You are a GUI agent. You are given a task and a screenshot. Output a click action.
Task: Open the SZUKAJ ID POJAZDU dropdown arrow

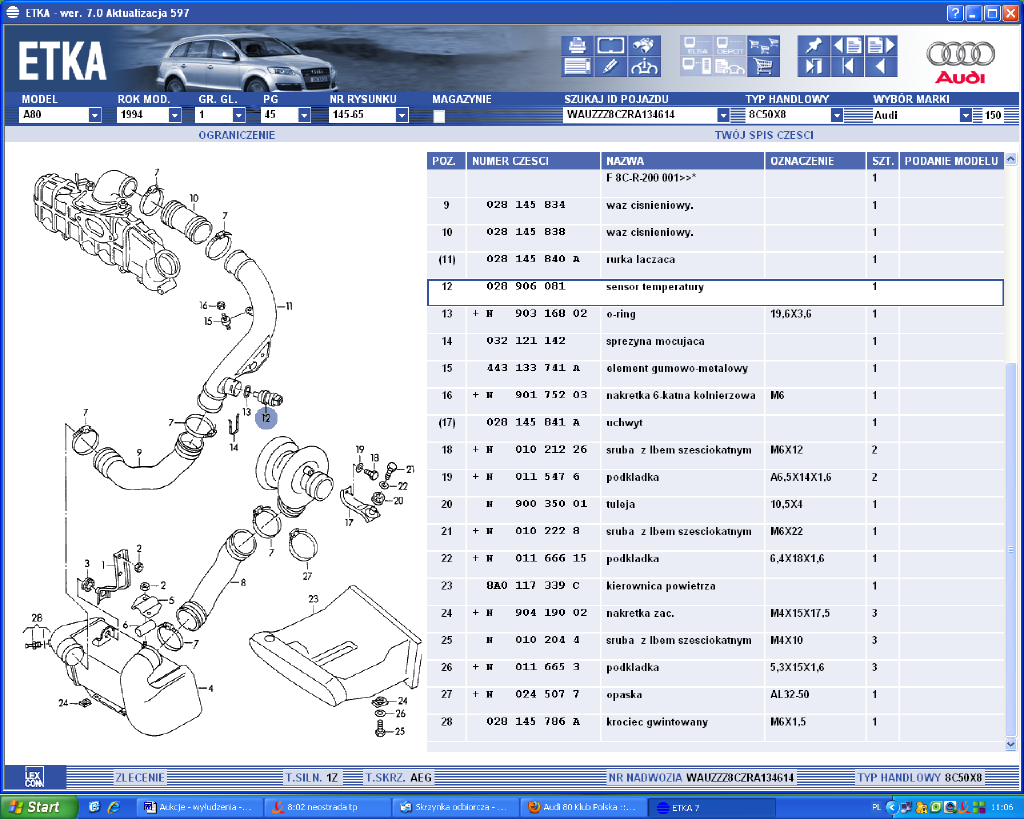pyautogui.click(x=723, y=115)
